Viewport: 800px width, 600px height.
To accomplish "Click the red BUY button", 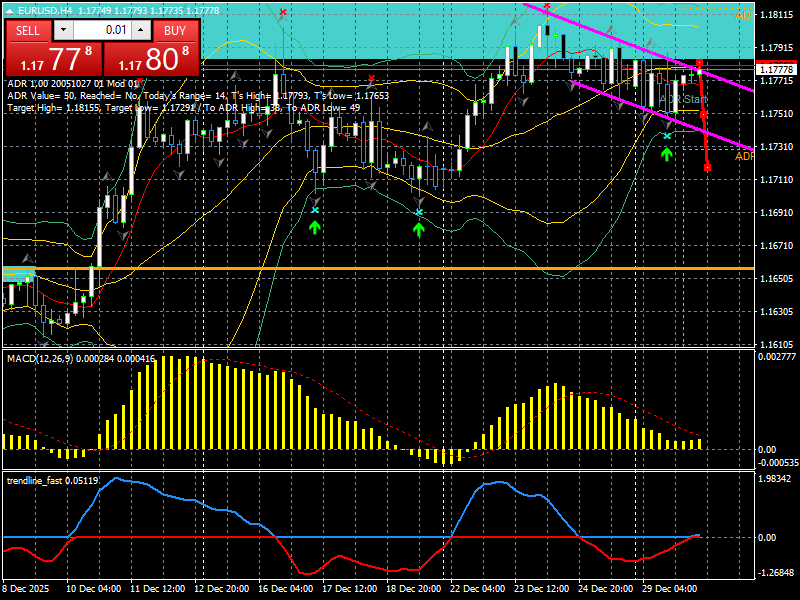I will pyautogui.click(x=175, y=31).
